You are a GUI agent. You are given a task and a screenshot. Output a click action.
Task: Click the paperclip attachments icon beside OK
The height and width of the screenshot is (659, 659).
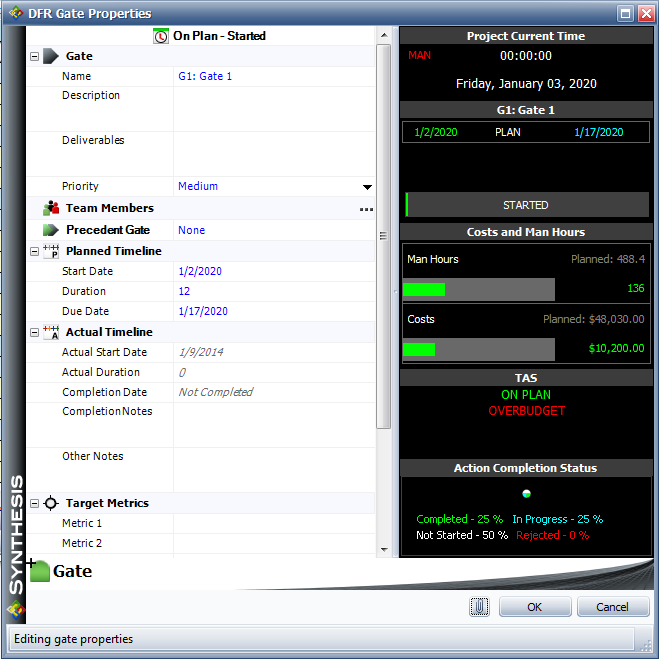point(479,606)
